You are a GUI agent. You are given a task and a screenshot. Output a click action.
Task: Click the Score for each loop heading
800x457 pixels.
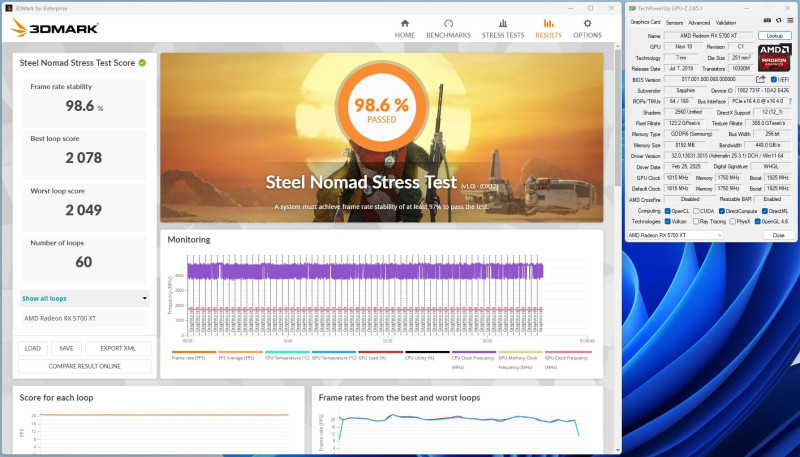57,398
